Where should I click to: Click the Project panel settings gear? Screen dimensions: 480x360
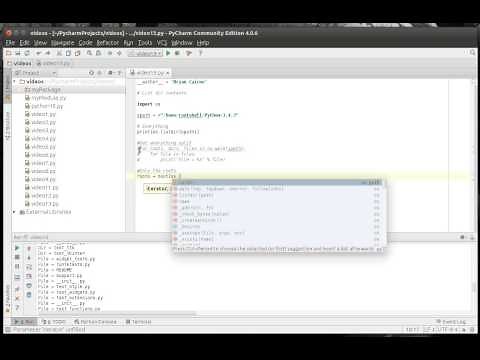(110, 73)
